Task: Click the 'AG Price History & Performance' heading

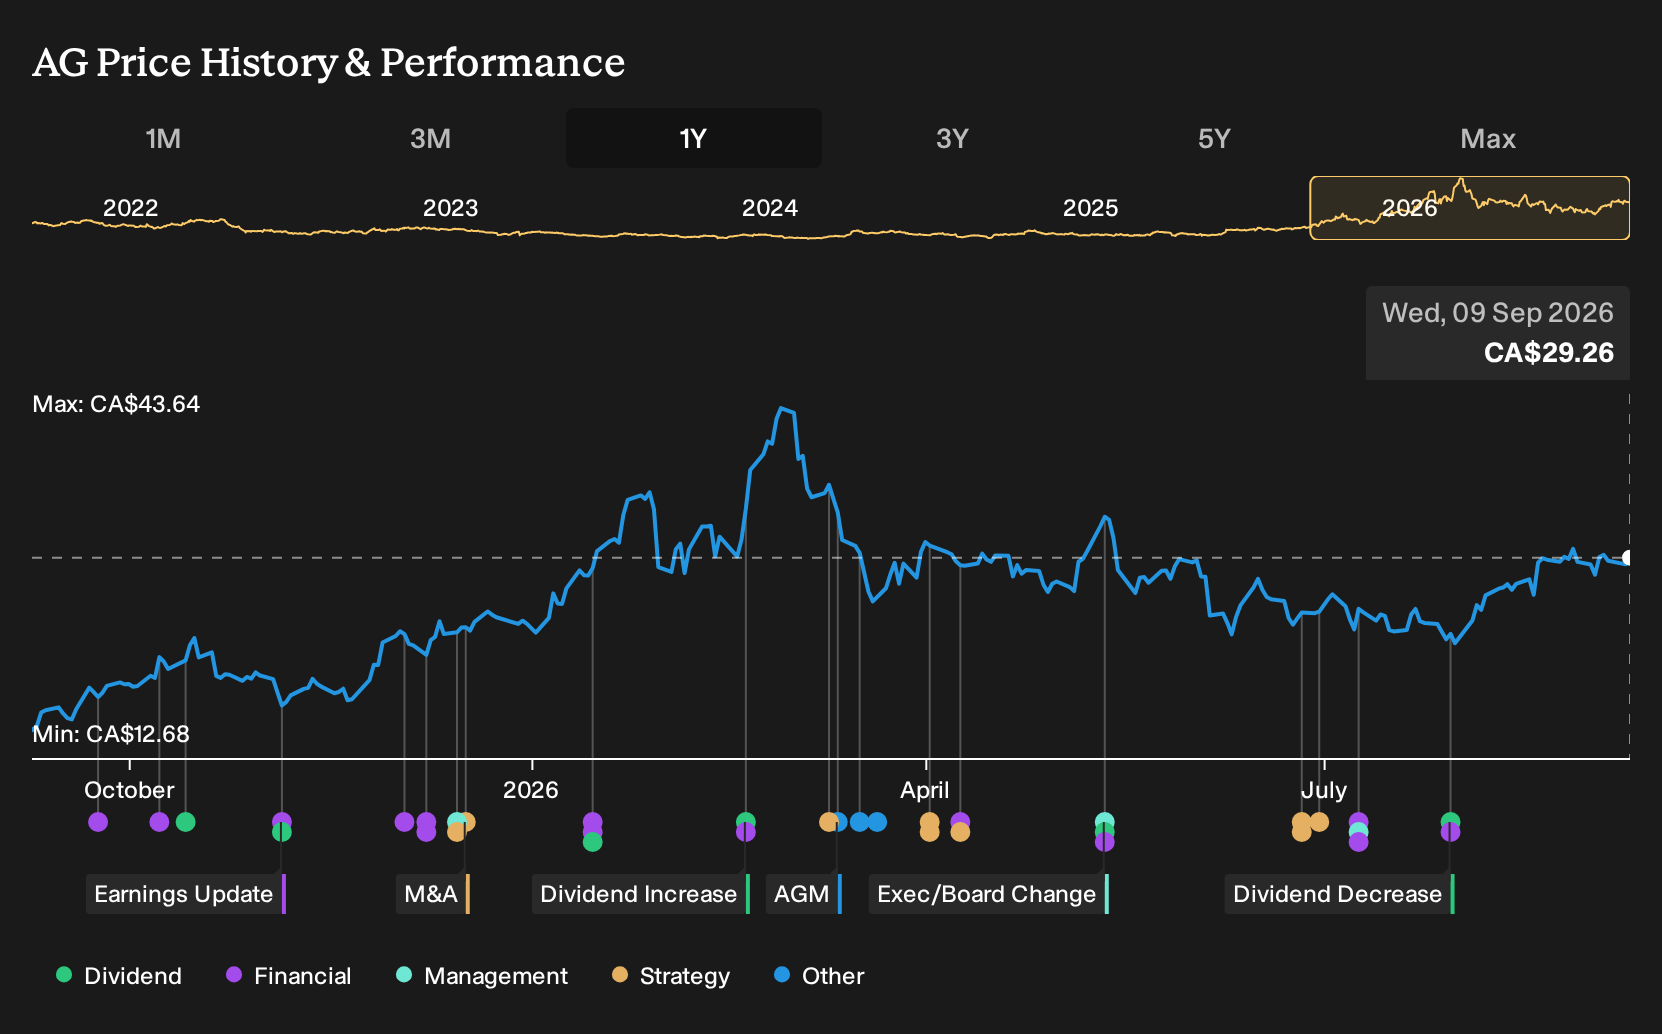Action: [329, 62]
